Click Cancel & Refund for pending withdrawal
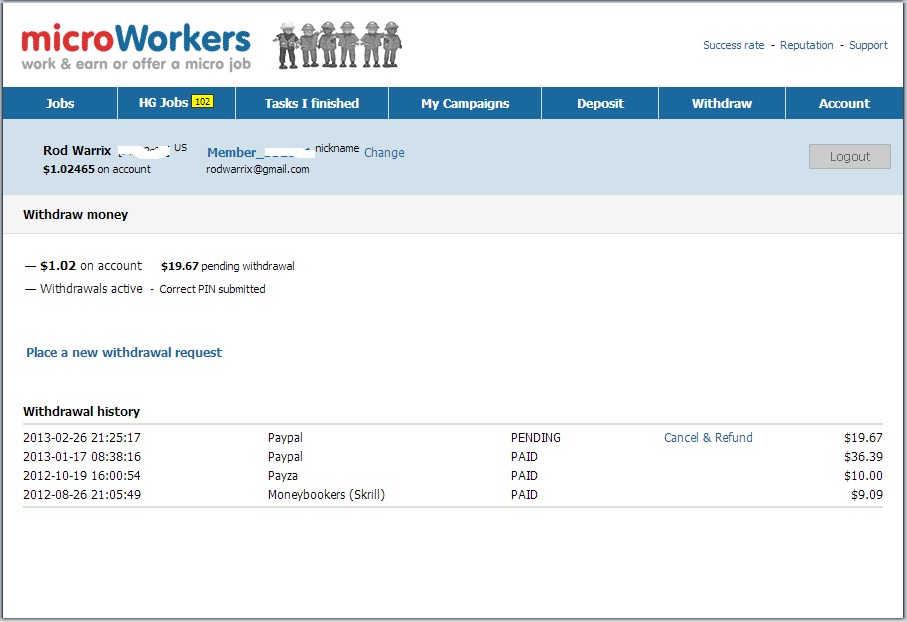Screen dimensions: 907x622 (708, 437)
